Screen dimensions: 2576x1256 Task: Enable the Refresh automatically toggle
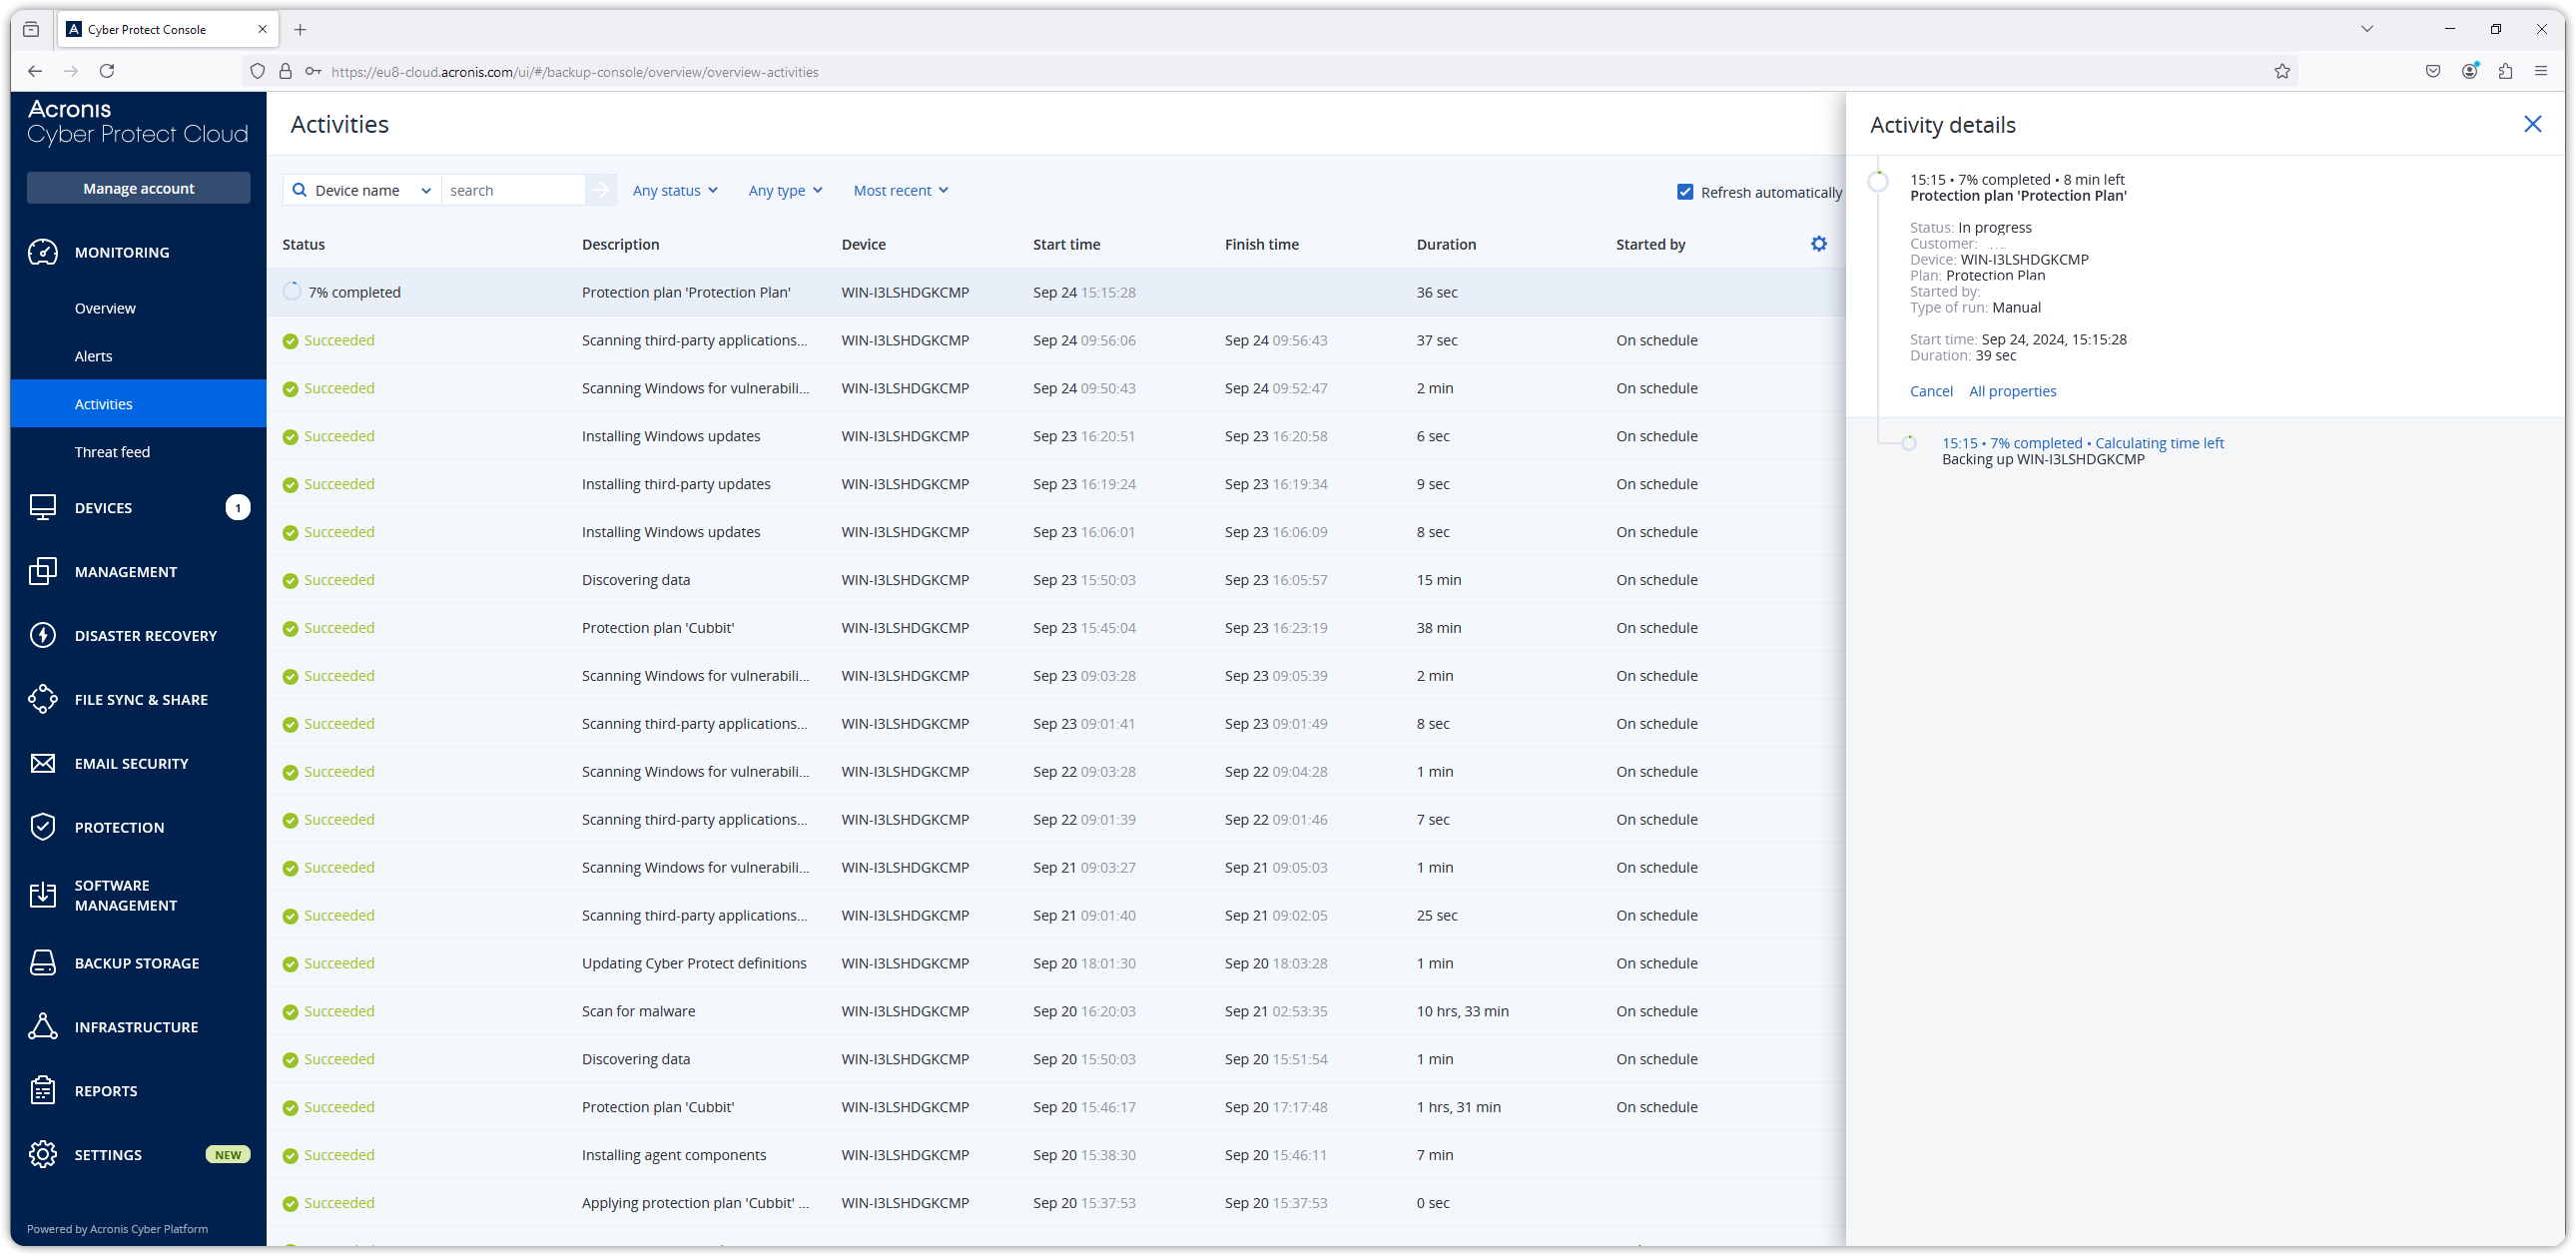click(1684, 192)
